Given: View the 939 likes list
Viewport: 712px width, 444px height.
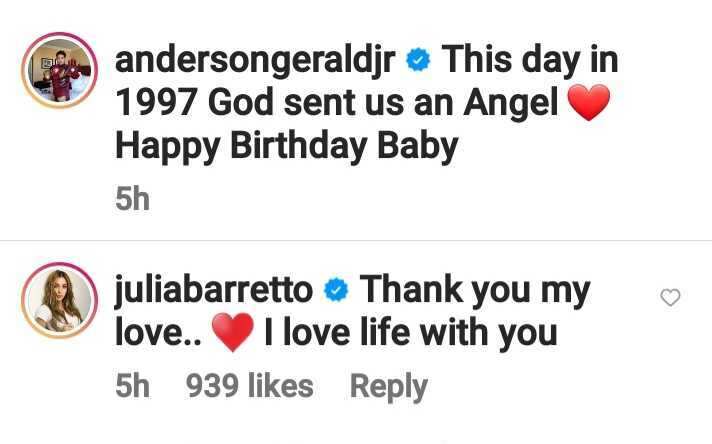Looking at the screenshot, I should 249,386.
